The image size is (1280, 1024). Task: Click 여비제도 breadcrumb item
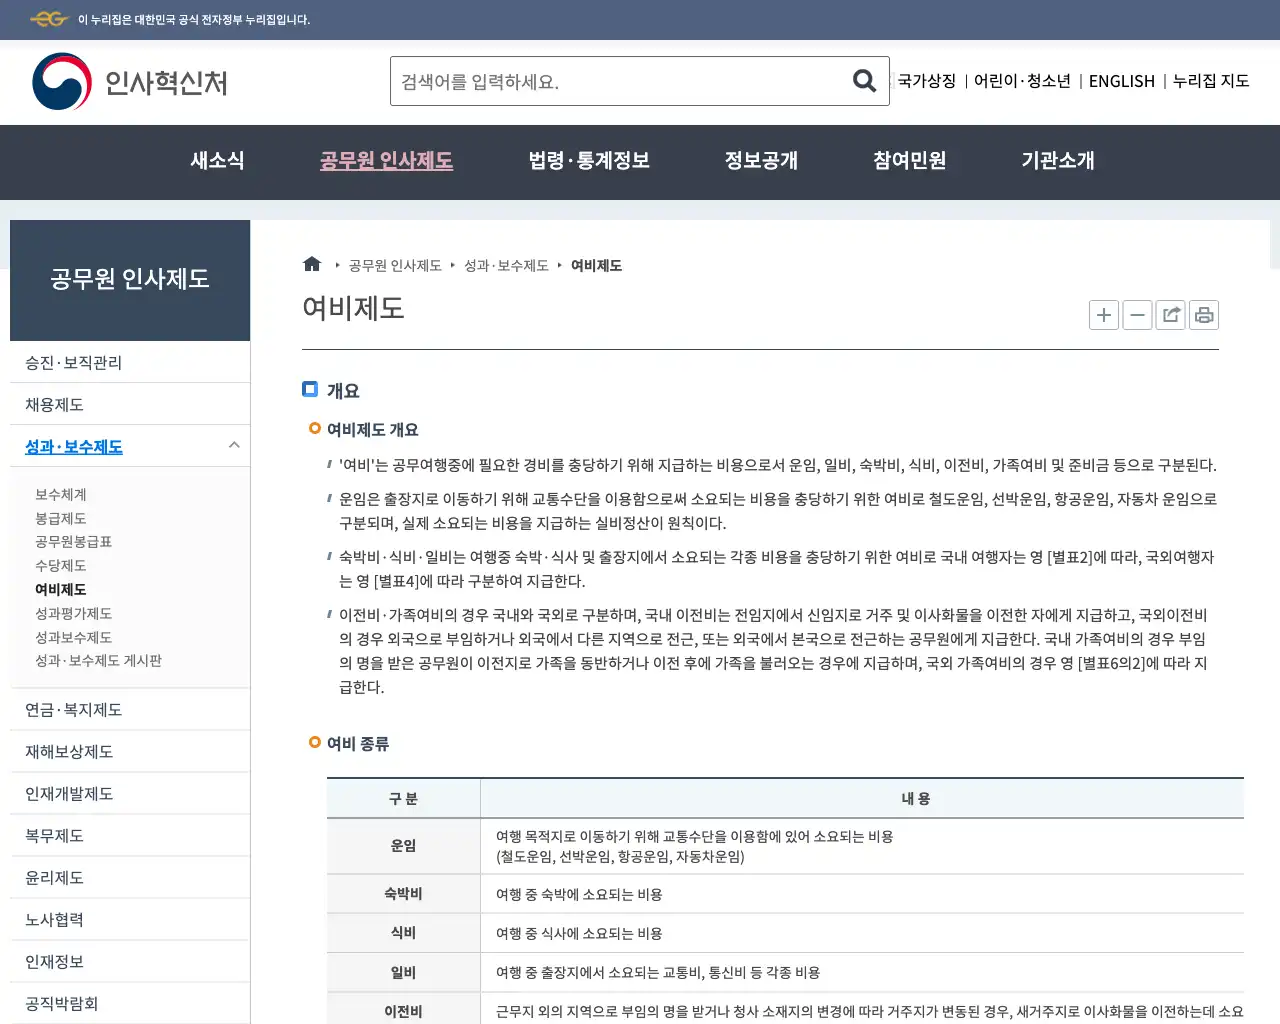[596, 265]
